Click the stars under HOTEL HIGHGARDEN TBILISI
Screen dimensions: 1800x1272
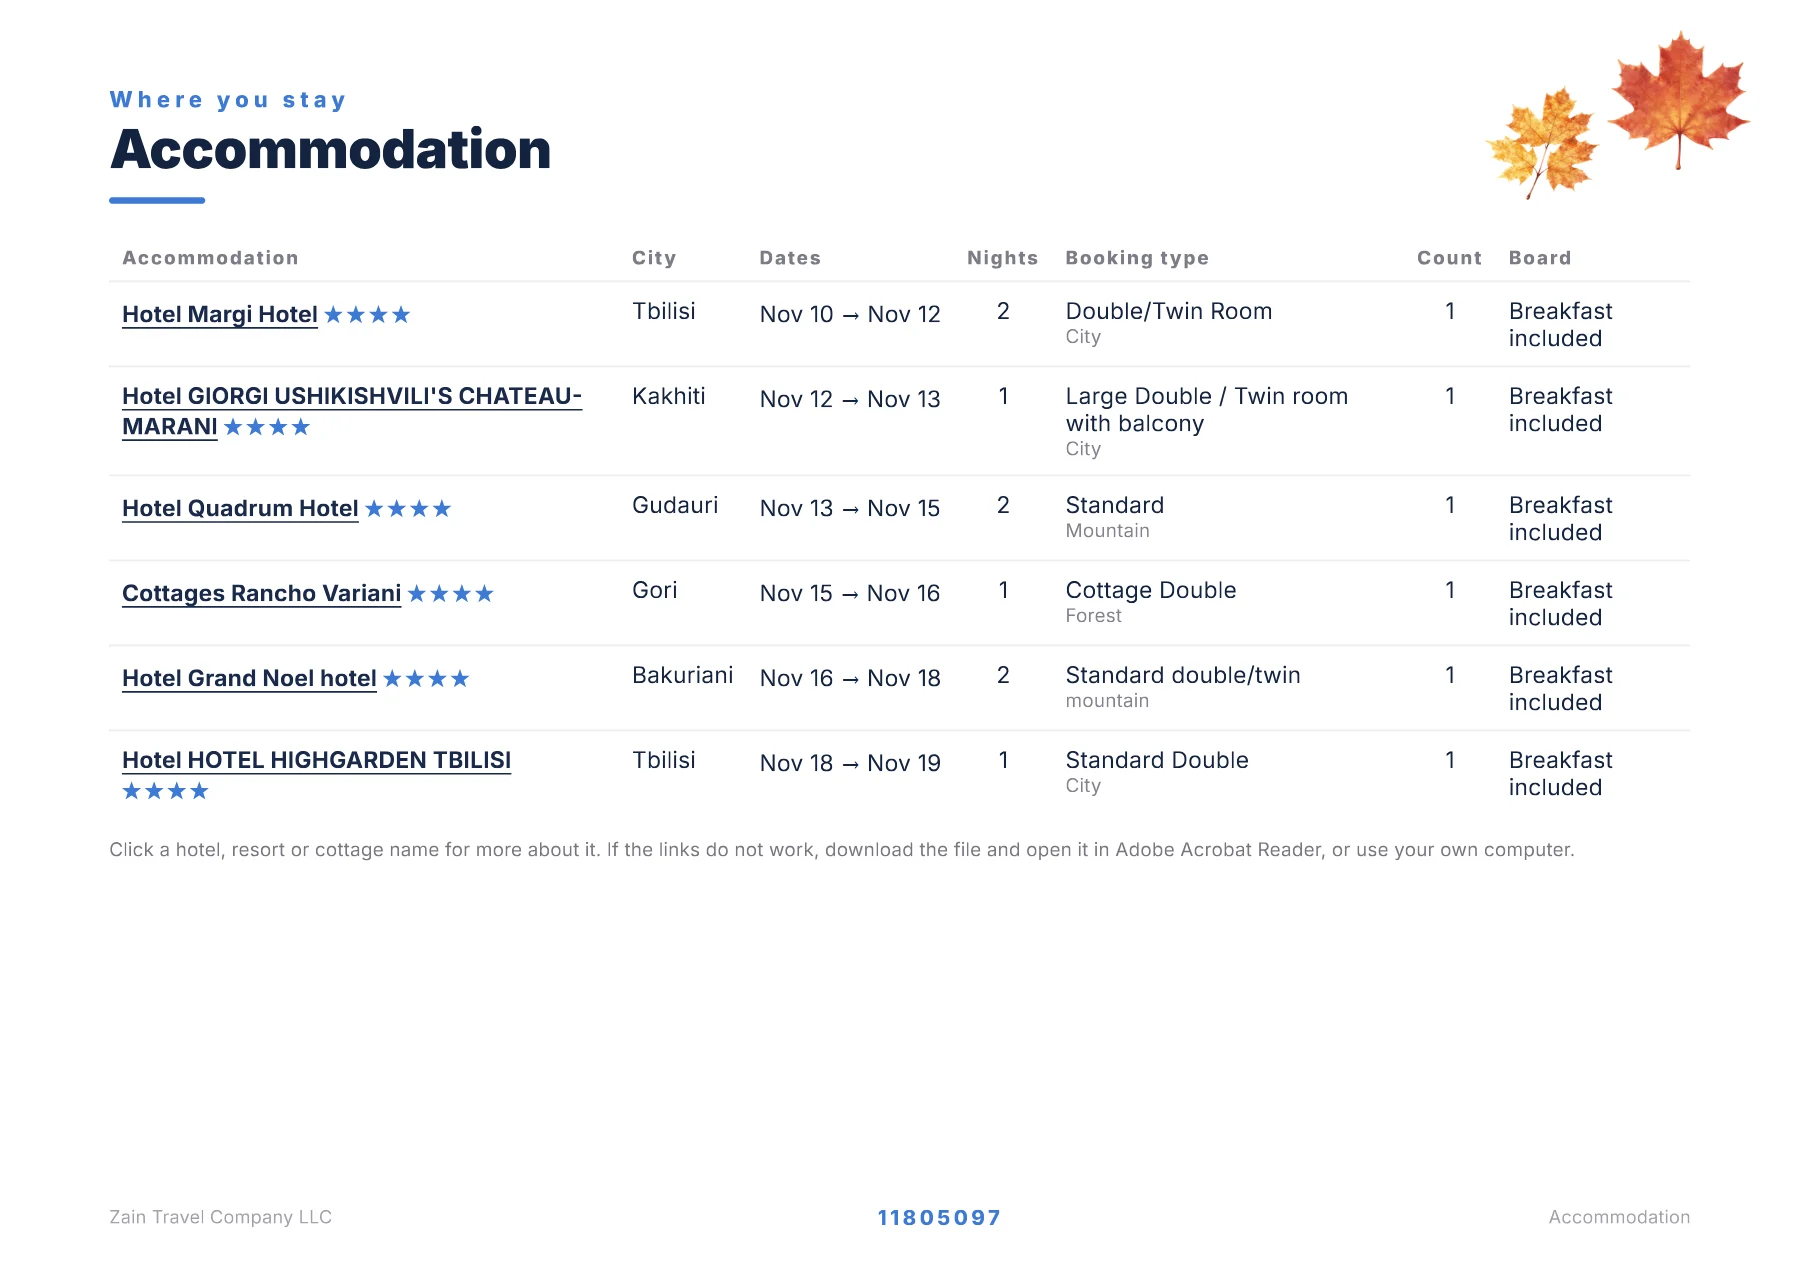click(165, 791)
